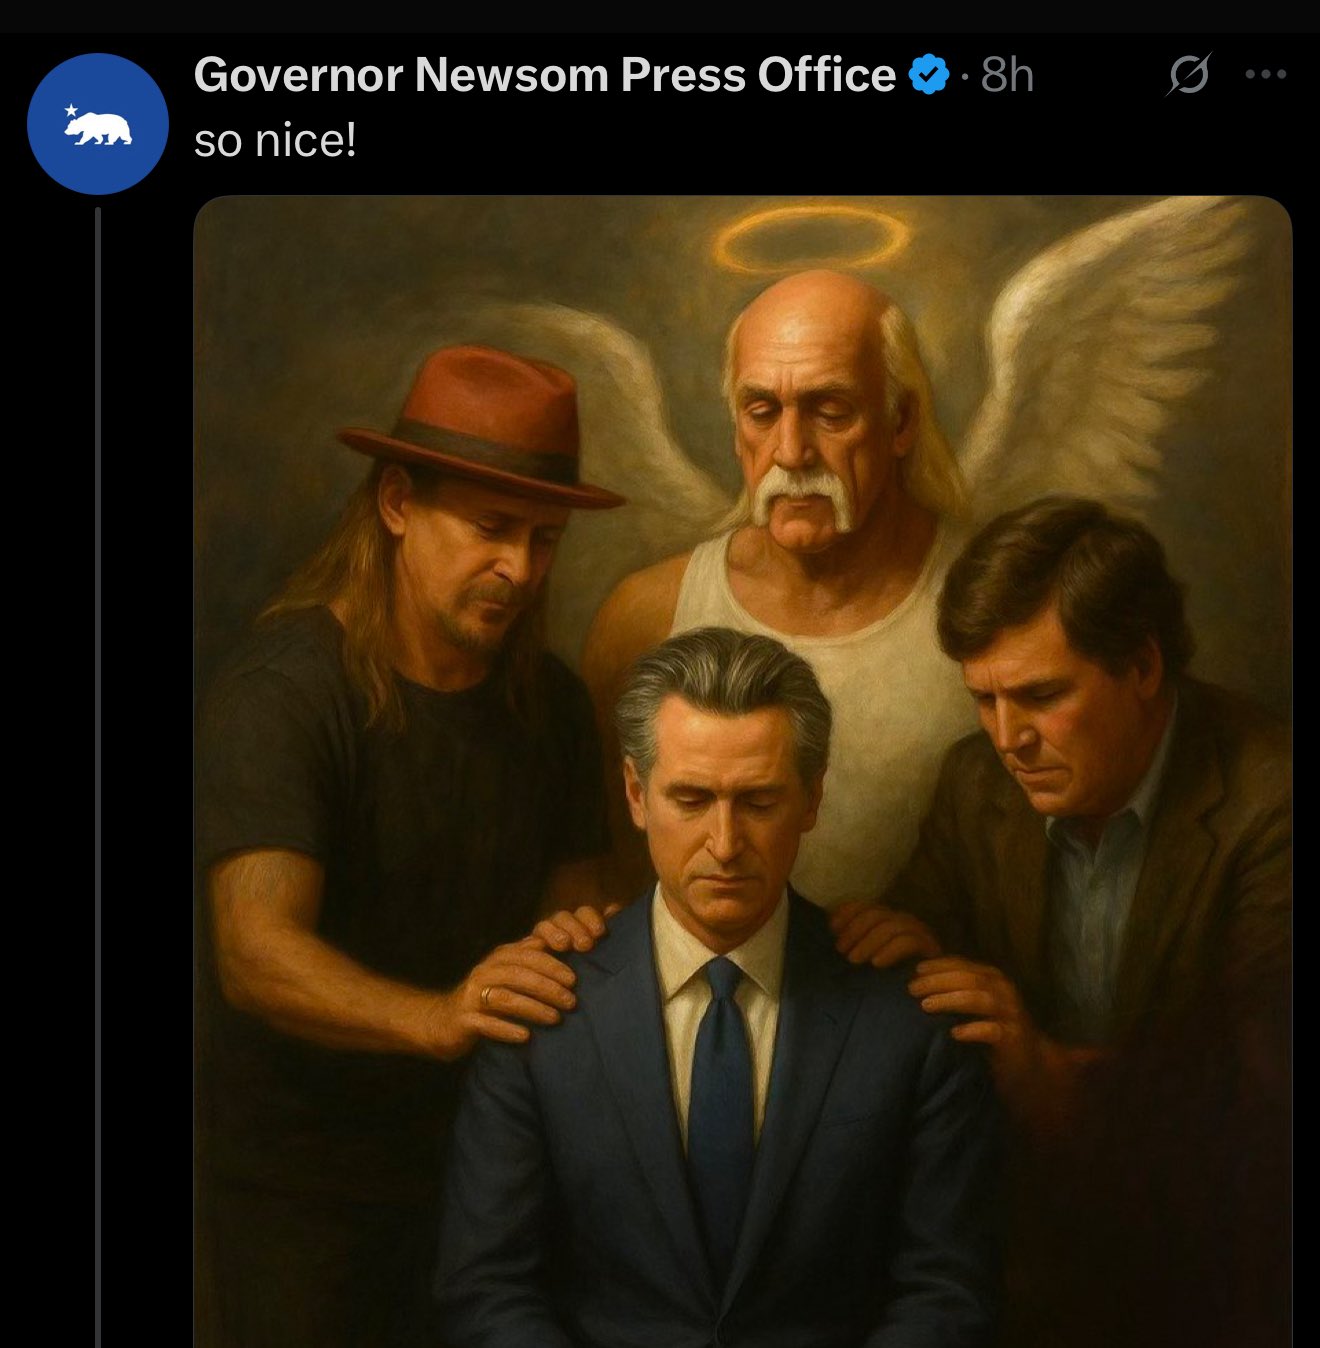This screenshot has height=1348, width=1320.
Task: Open the three-dot more options menu
Action: click(x=1265, y=74)
